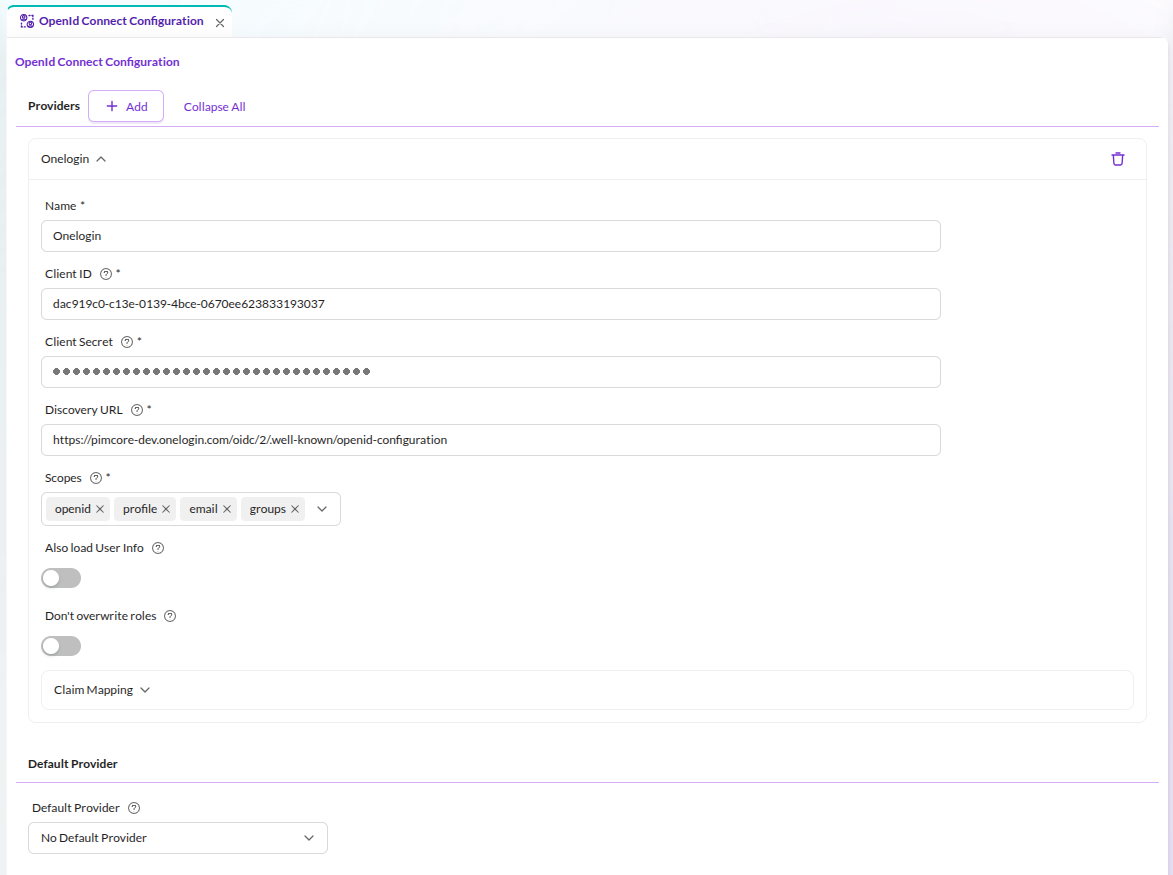Open Client ID help tooltip icon
This screenshot has width=1173, height=875.
click(105, 274)
